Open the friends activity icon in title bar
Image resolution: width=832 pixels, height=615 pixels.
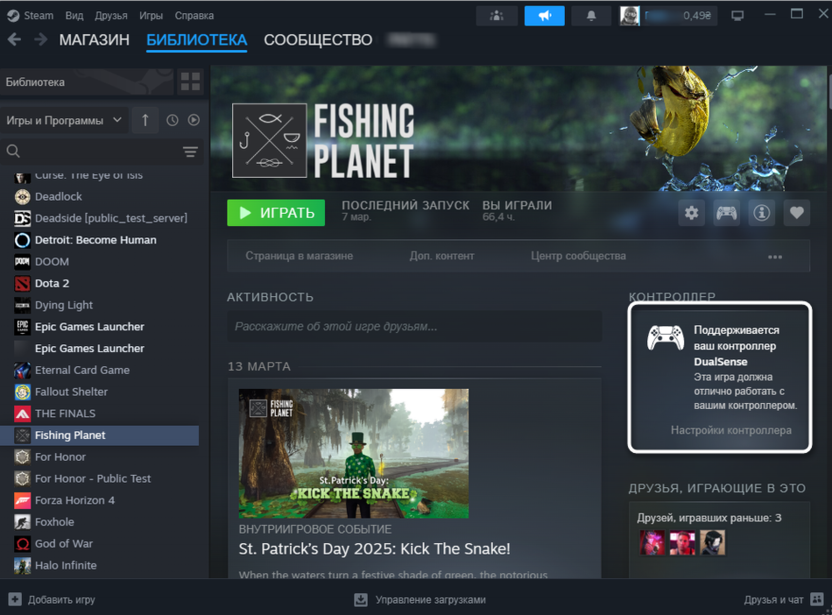[x=497, y=16]
